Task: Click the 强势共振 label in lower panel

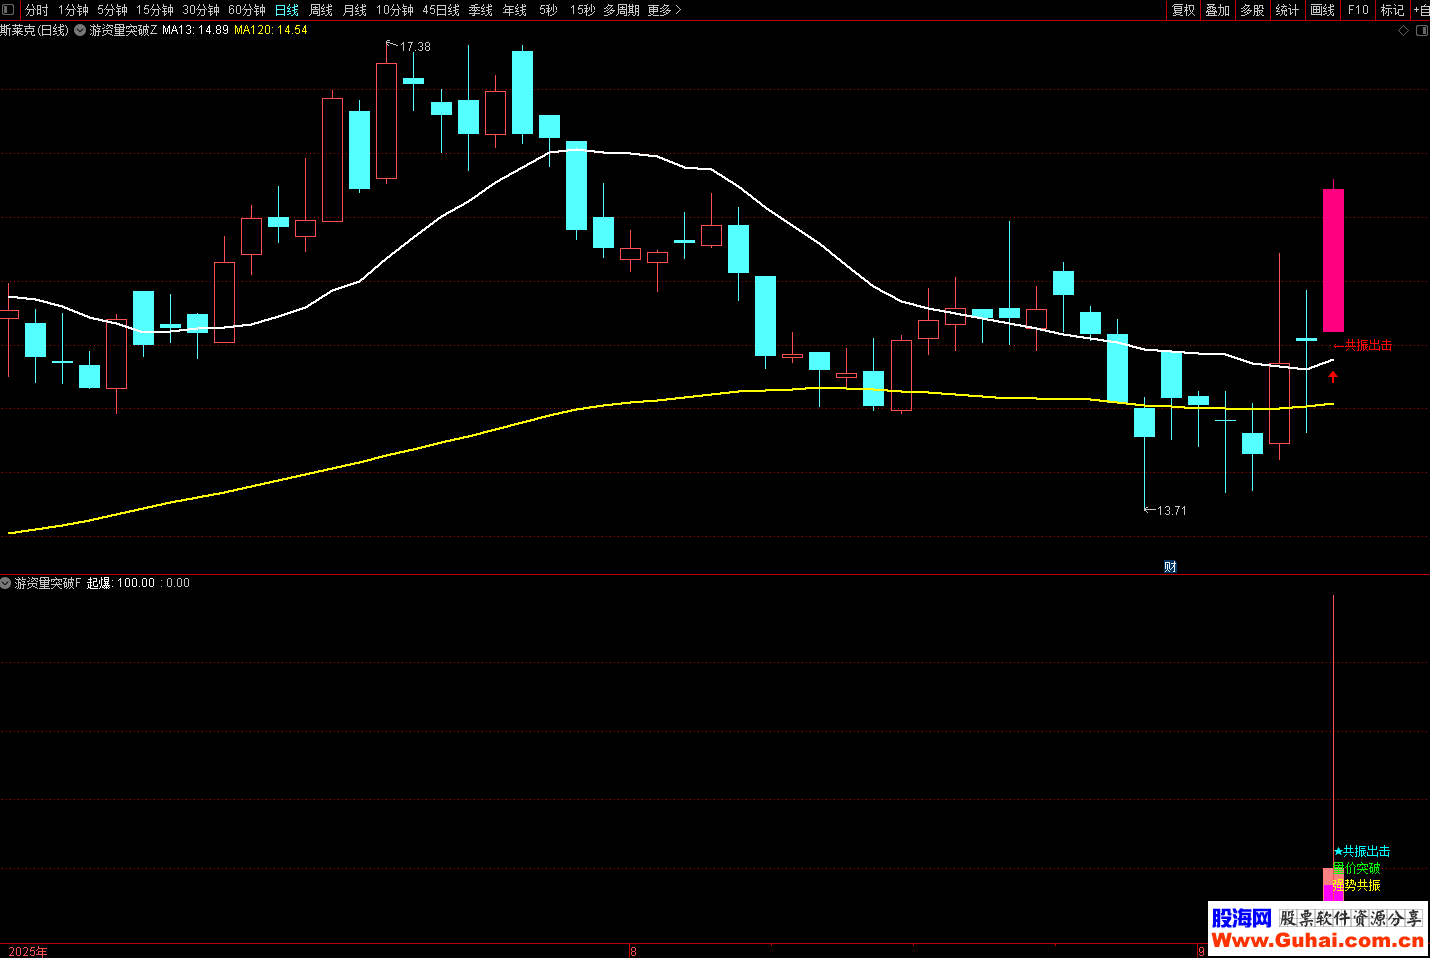Action: [1357, 885]
